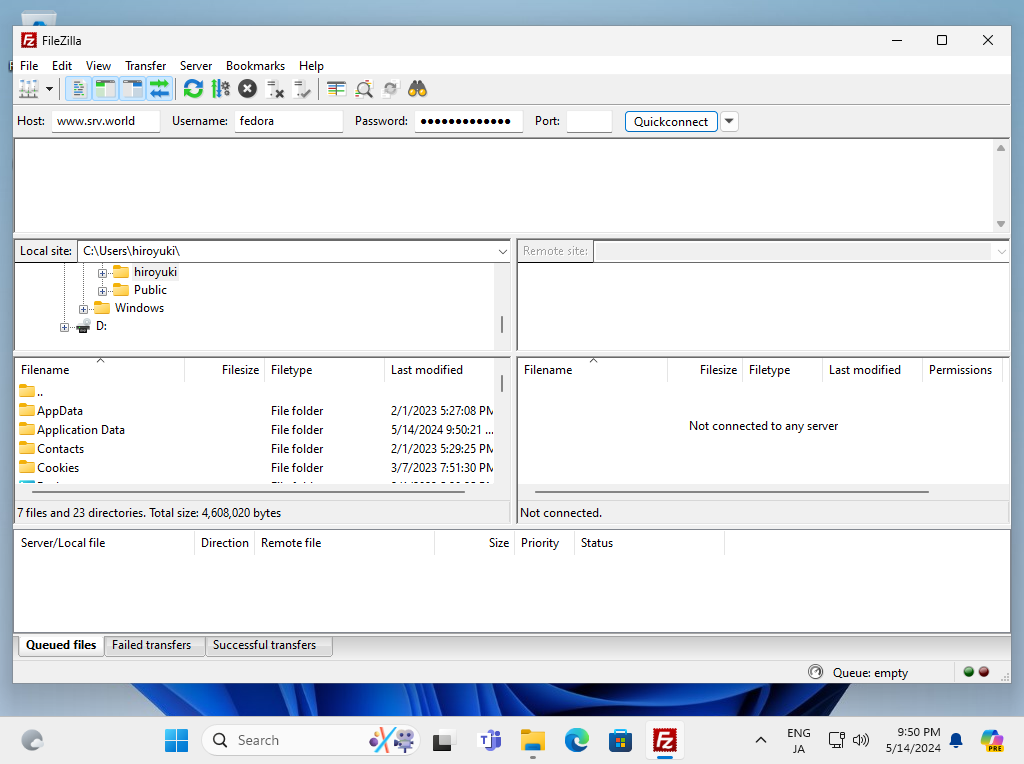Open the Server menu
Screen dimensions: 1024x764
(x=196, y=66)
